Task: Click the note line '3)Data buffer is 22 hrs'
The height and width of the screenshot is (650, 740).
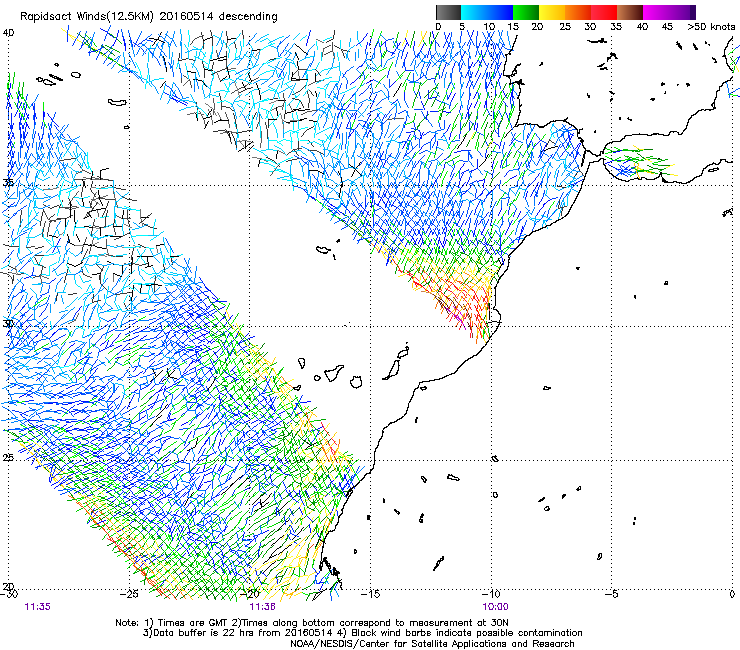Action: tap(362, 633)
